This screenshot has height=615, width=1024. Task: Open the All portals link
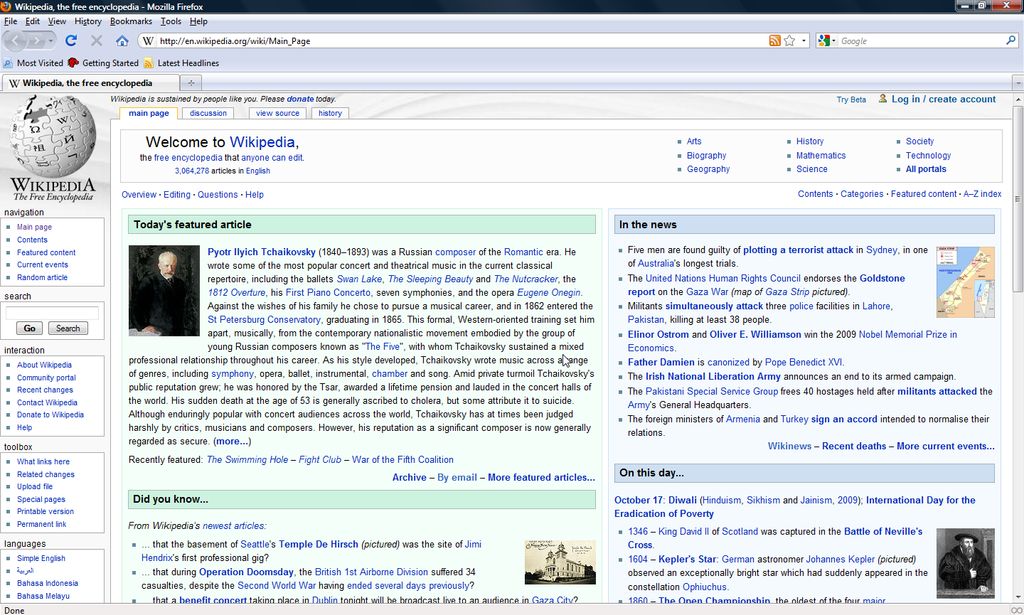coord(925,169)
